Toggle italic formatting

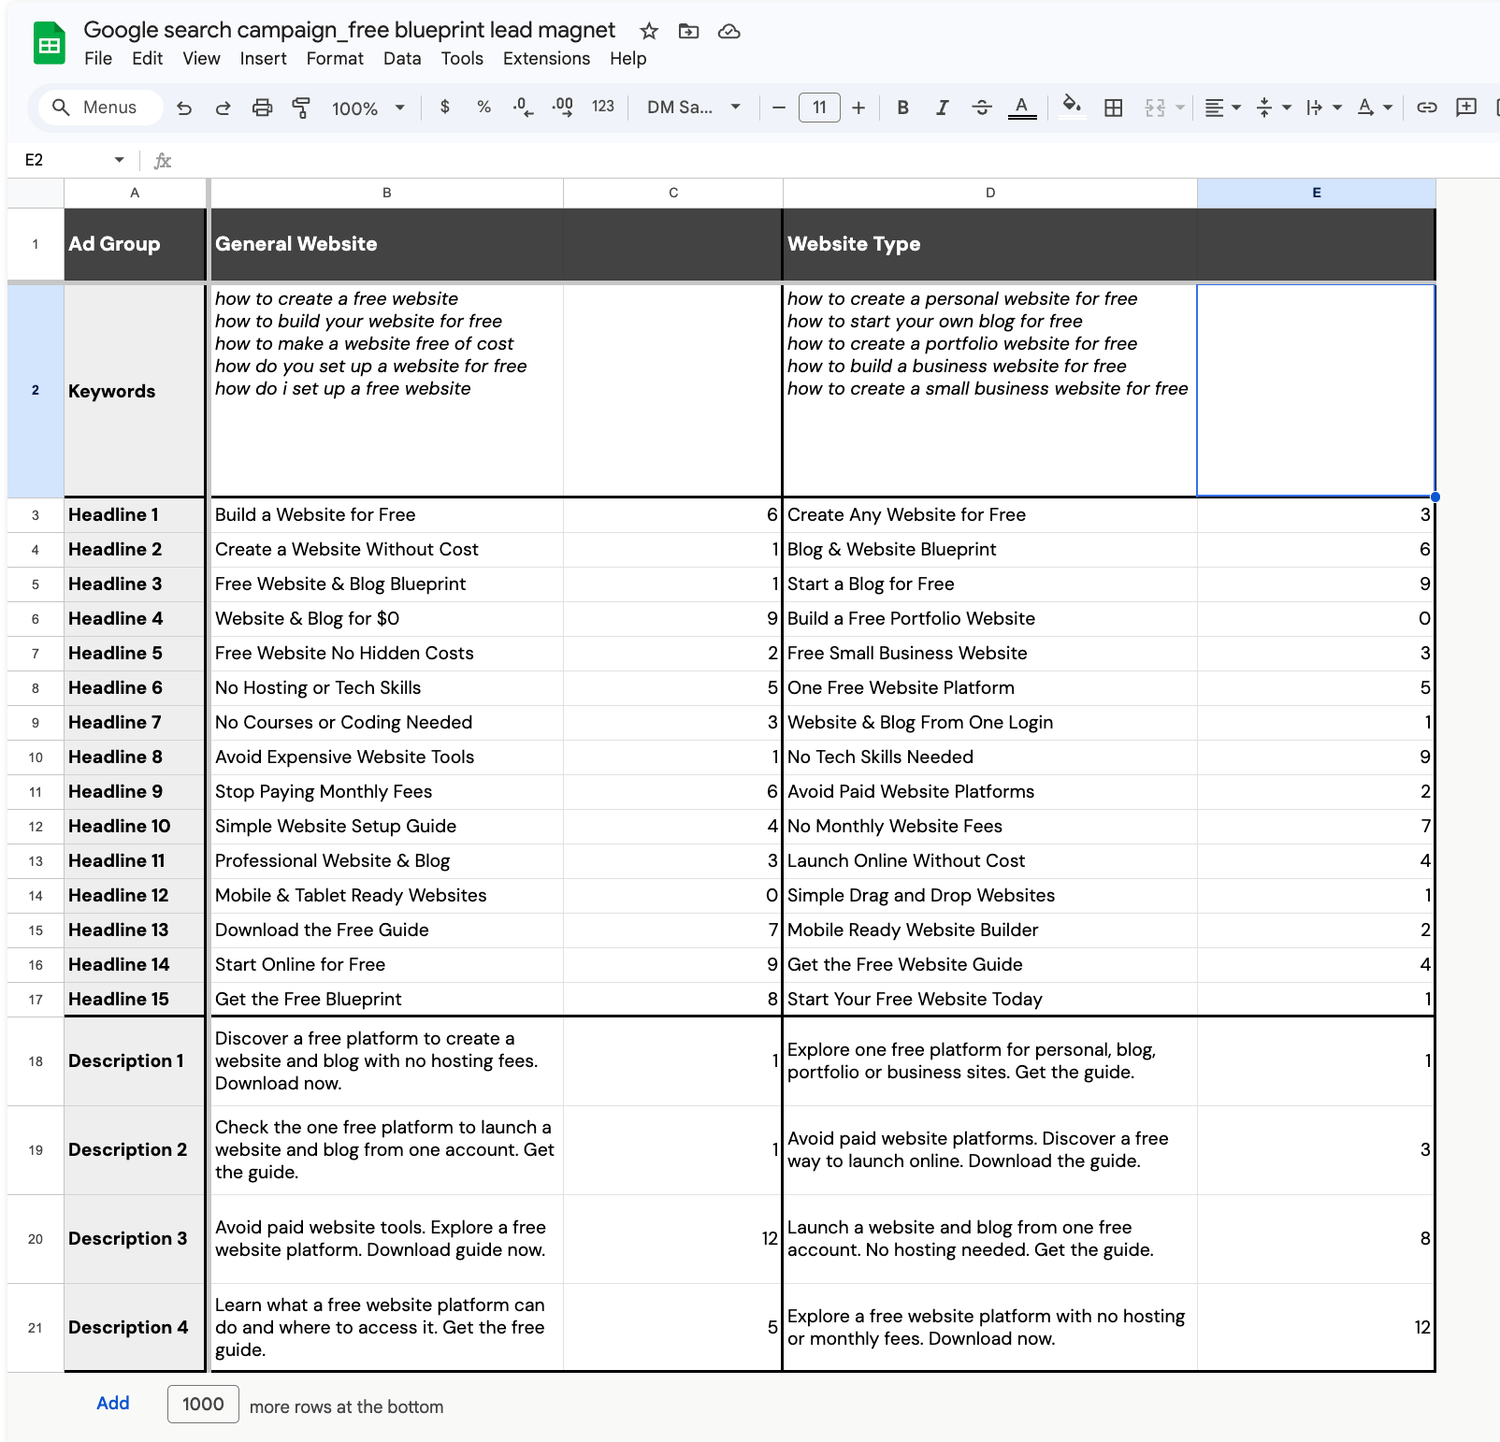[942, 108]
